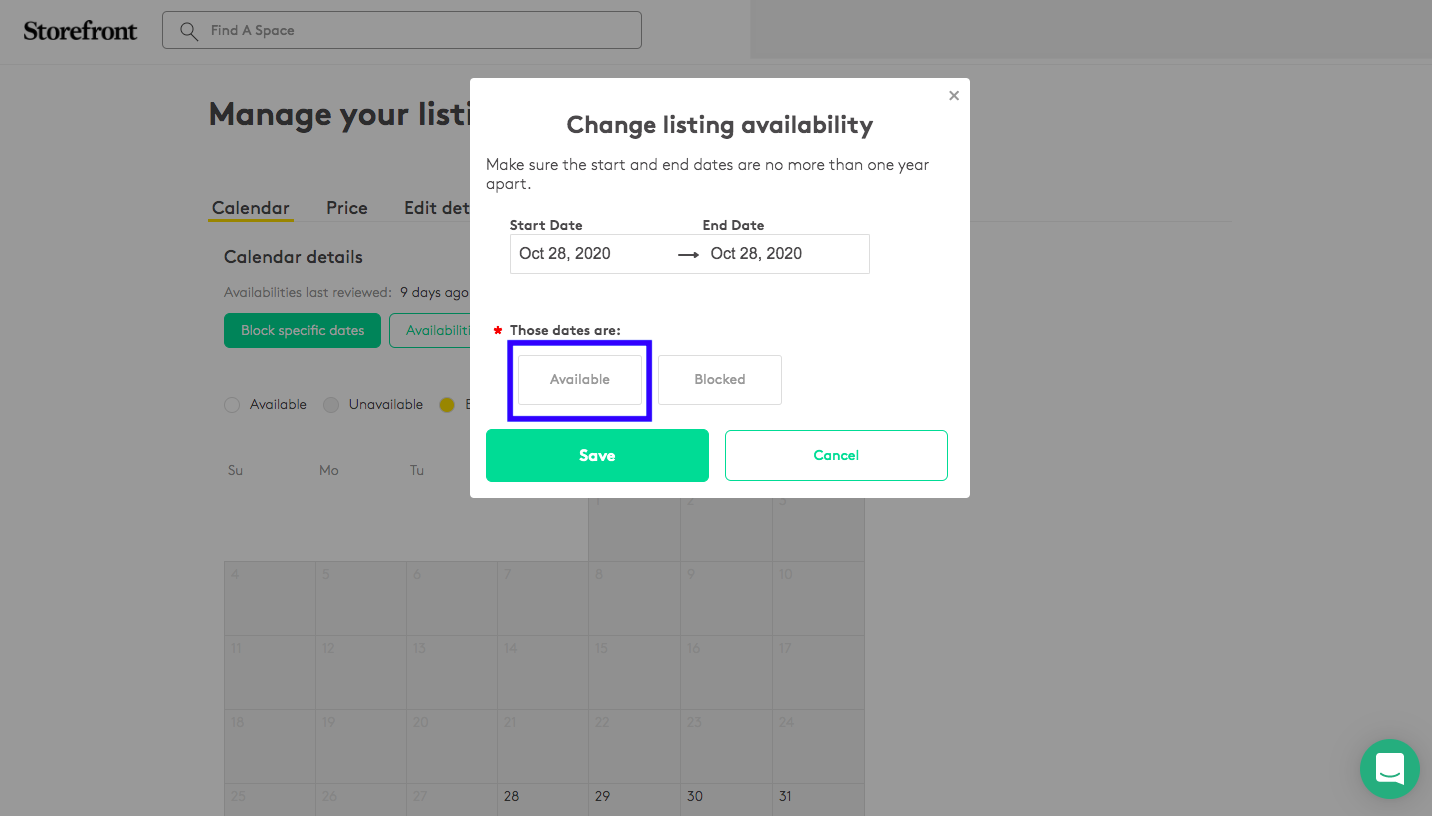Click the Available legend circle
Image resolution: width=1432 pixels, height=816 pixels.
[232, 405]
